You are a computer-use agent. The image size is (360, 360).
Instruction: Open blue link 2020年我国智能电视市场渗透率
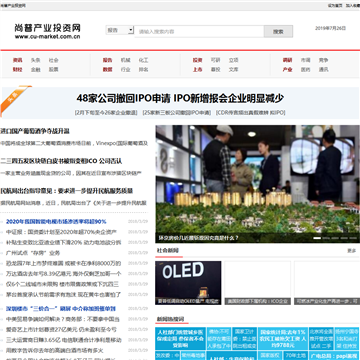(56, 222)
